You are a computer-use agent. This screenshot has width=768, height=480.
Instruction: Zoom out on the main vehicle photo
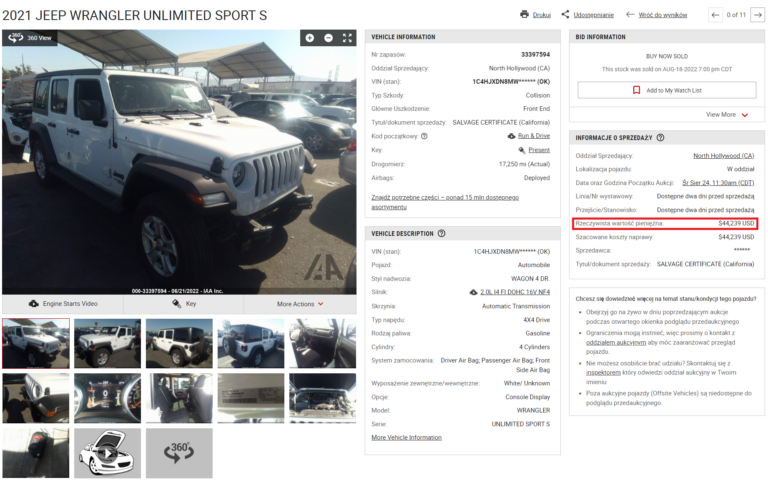coord(328,38)
